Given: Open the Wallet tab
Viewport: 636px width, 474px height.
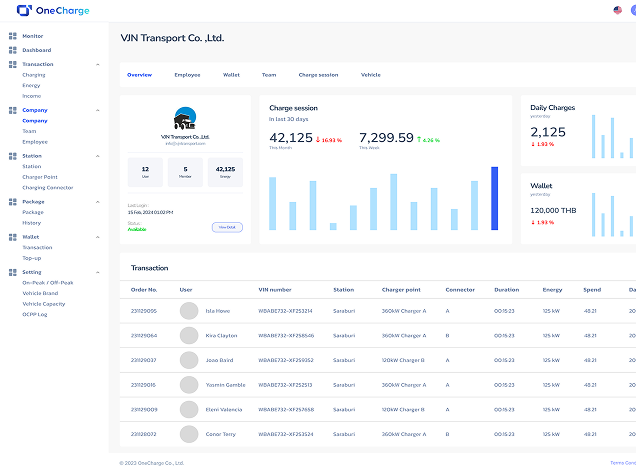Looking at the screenshot, I should click(x=231, y=75).
